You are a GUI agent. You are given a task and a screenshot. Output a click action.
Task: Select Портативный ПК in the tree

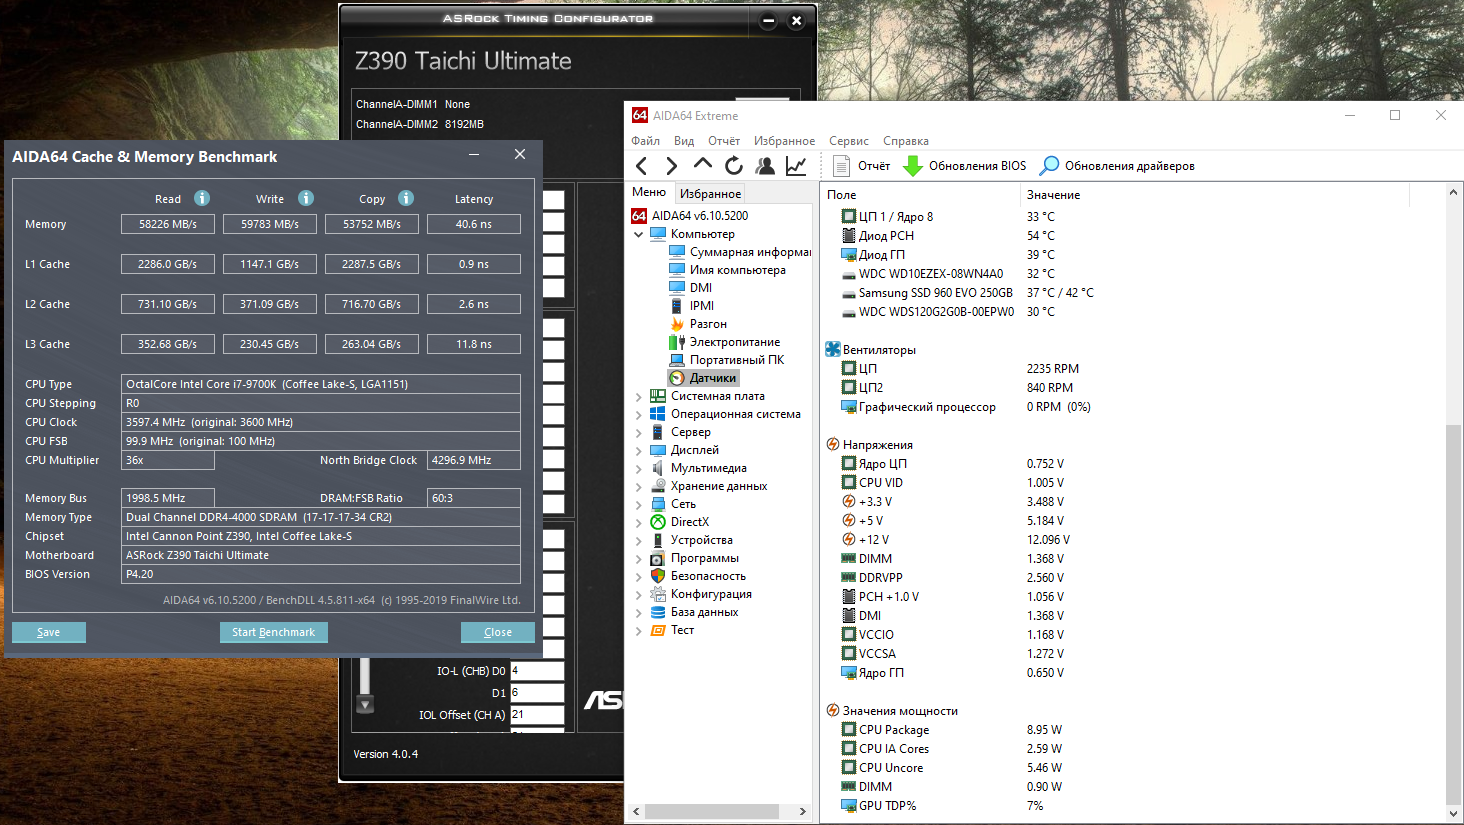727,360
